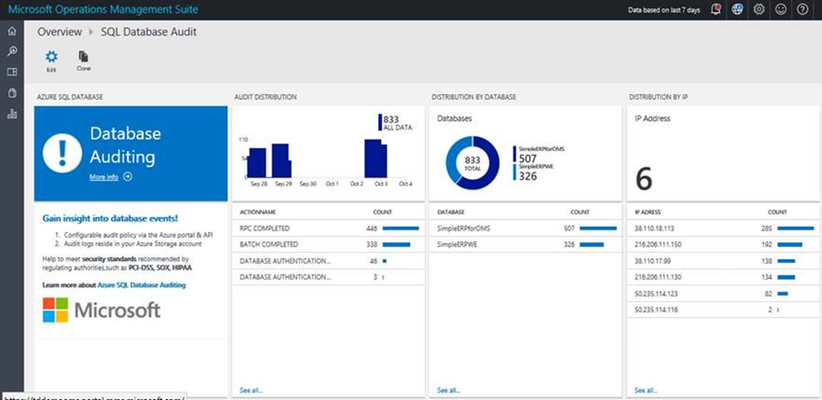The width and height of the screenshot is (822, 400).
Task: Select DATABASE AUTHENTICATION row with count 46
Action: pos(328,261)
